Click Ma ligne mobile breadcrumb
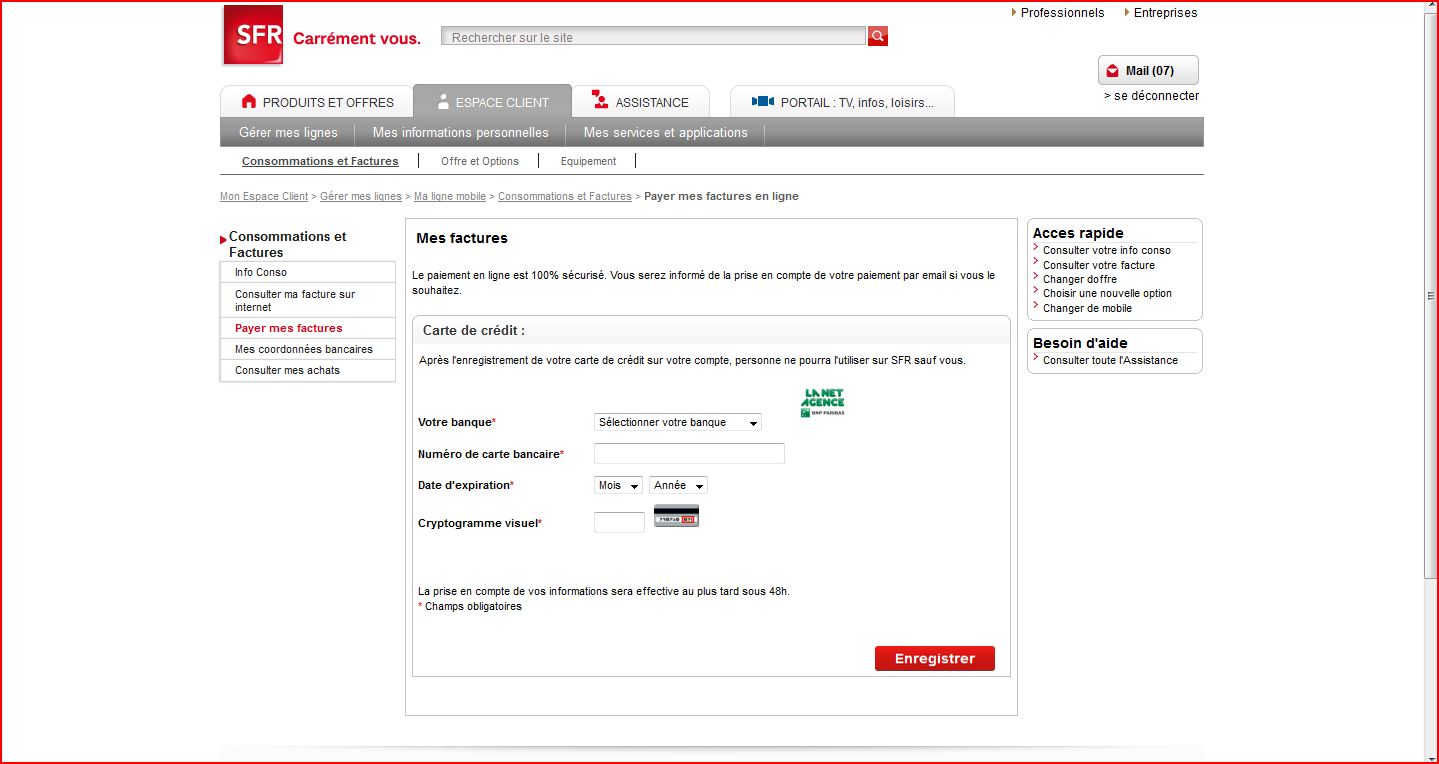Screen dimensions: 1439x764 450,196
